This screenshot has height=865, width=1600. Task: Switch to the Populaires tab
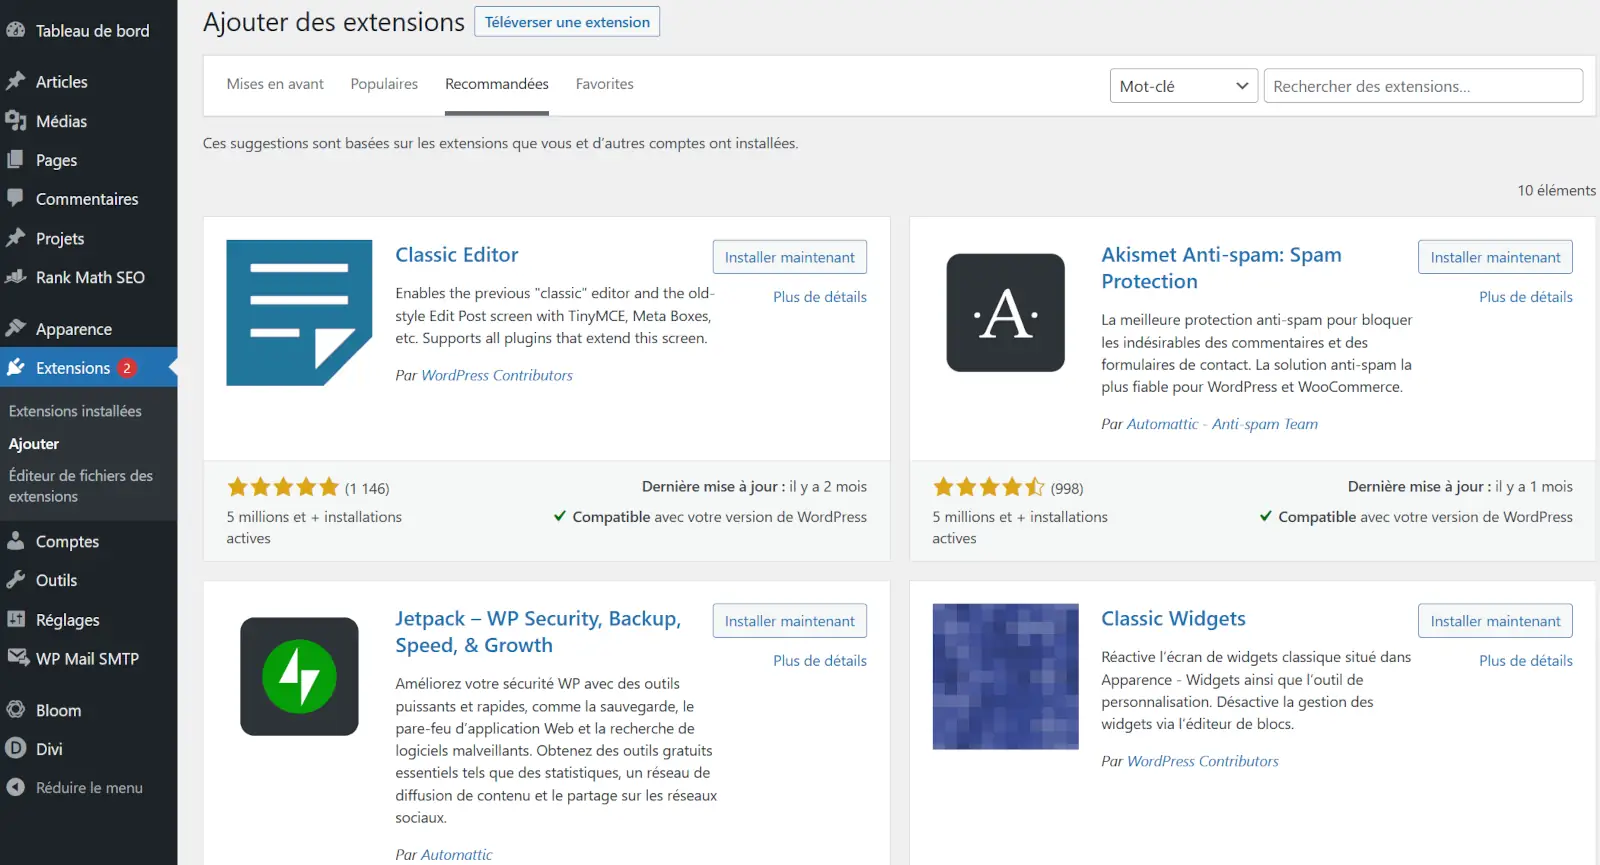(384, 84)
